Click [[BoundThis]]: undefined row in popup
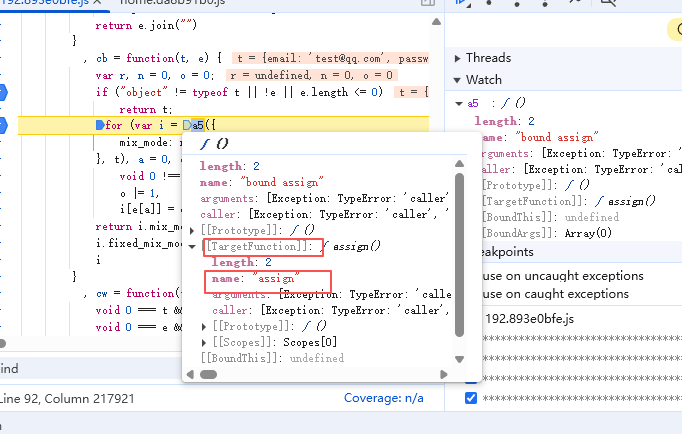The height and width of the screenshot is (434, 682). pos(272,358)
